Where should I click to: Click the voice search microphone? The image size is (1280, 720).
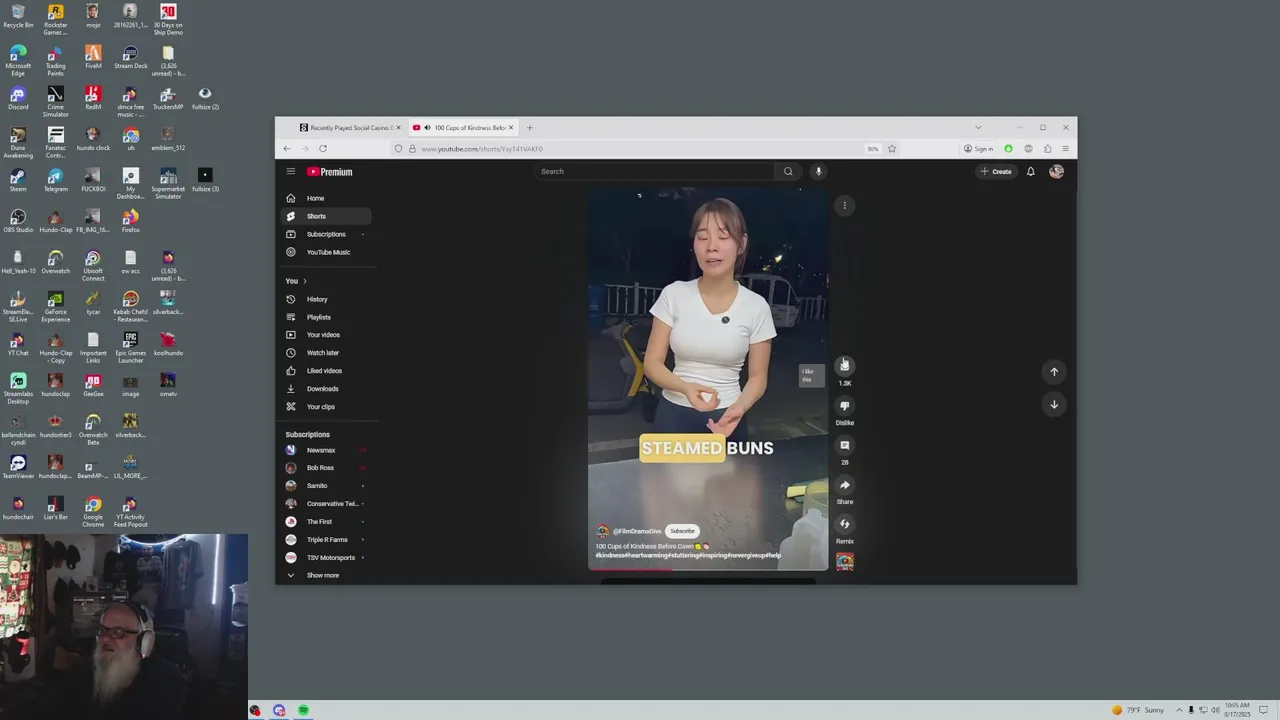pos(818,172)
